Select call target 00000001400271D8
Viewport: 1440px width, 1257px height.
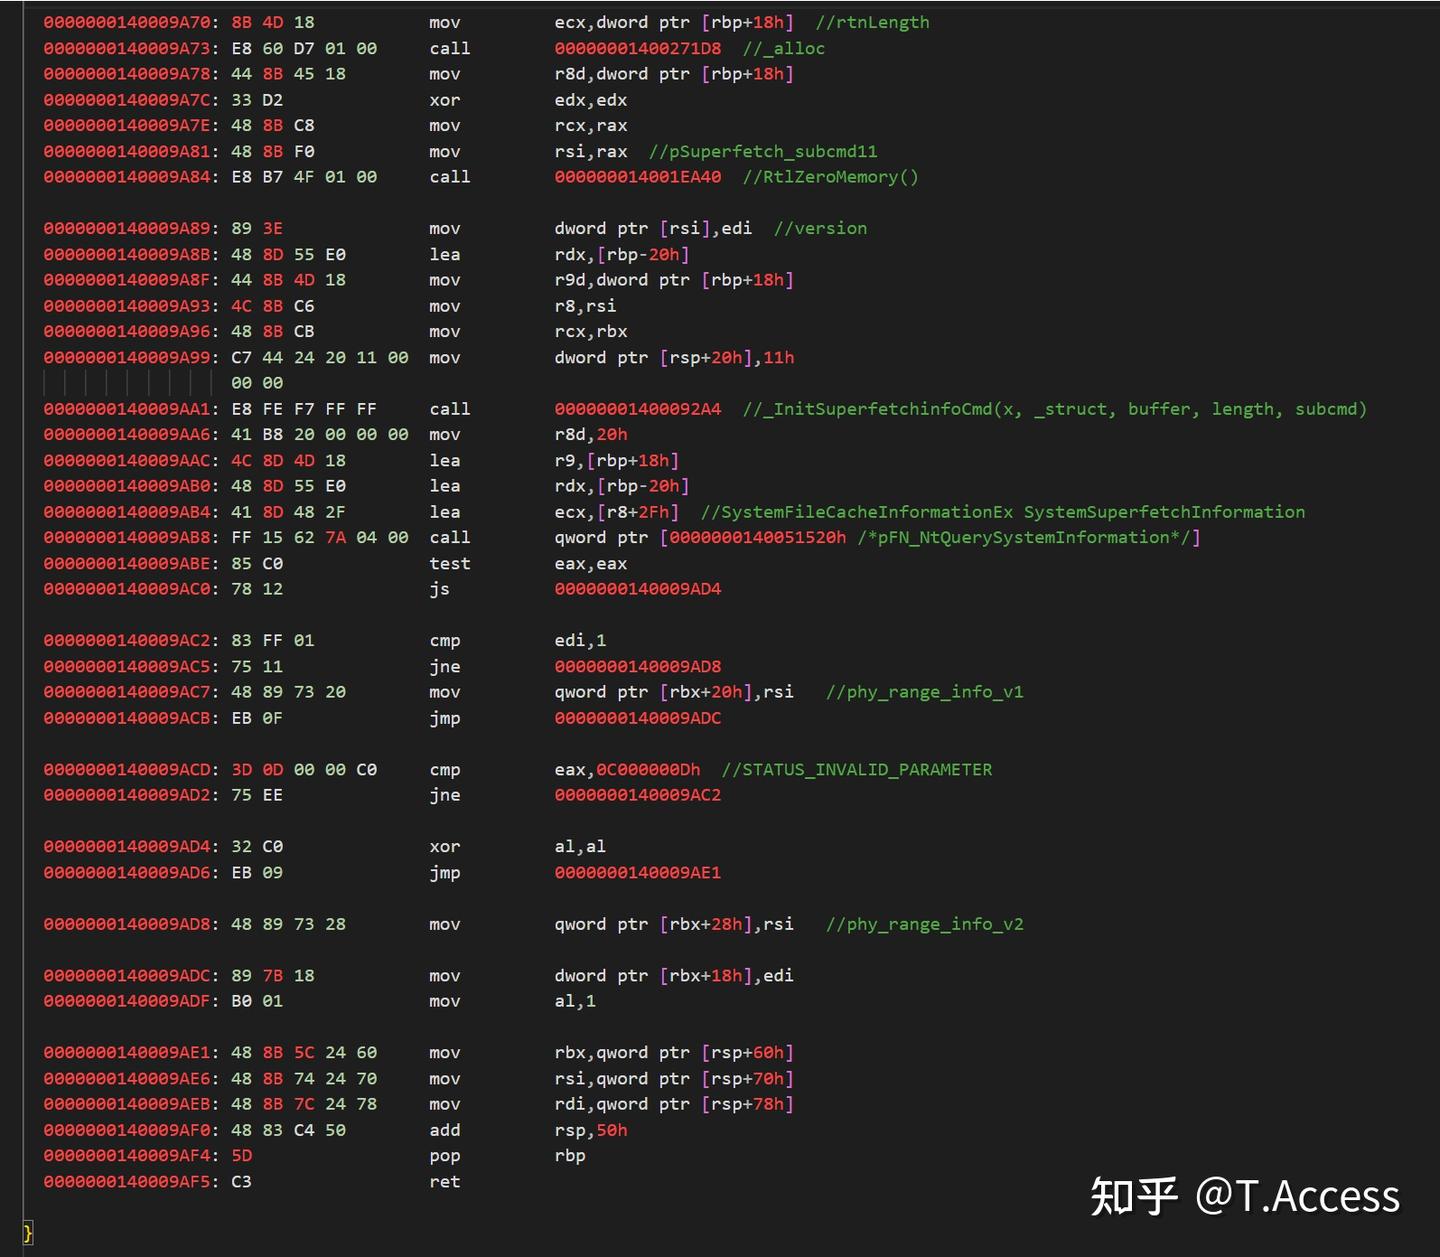(x=637, y=48)
